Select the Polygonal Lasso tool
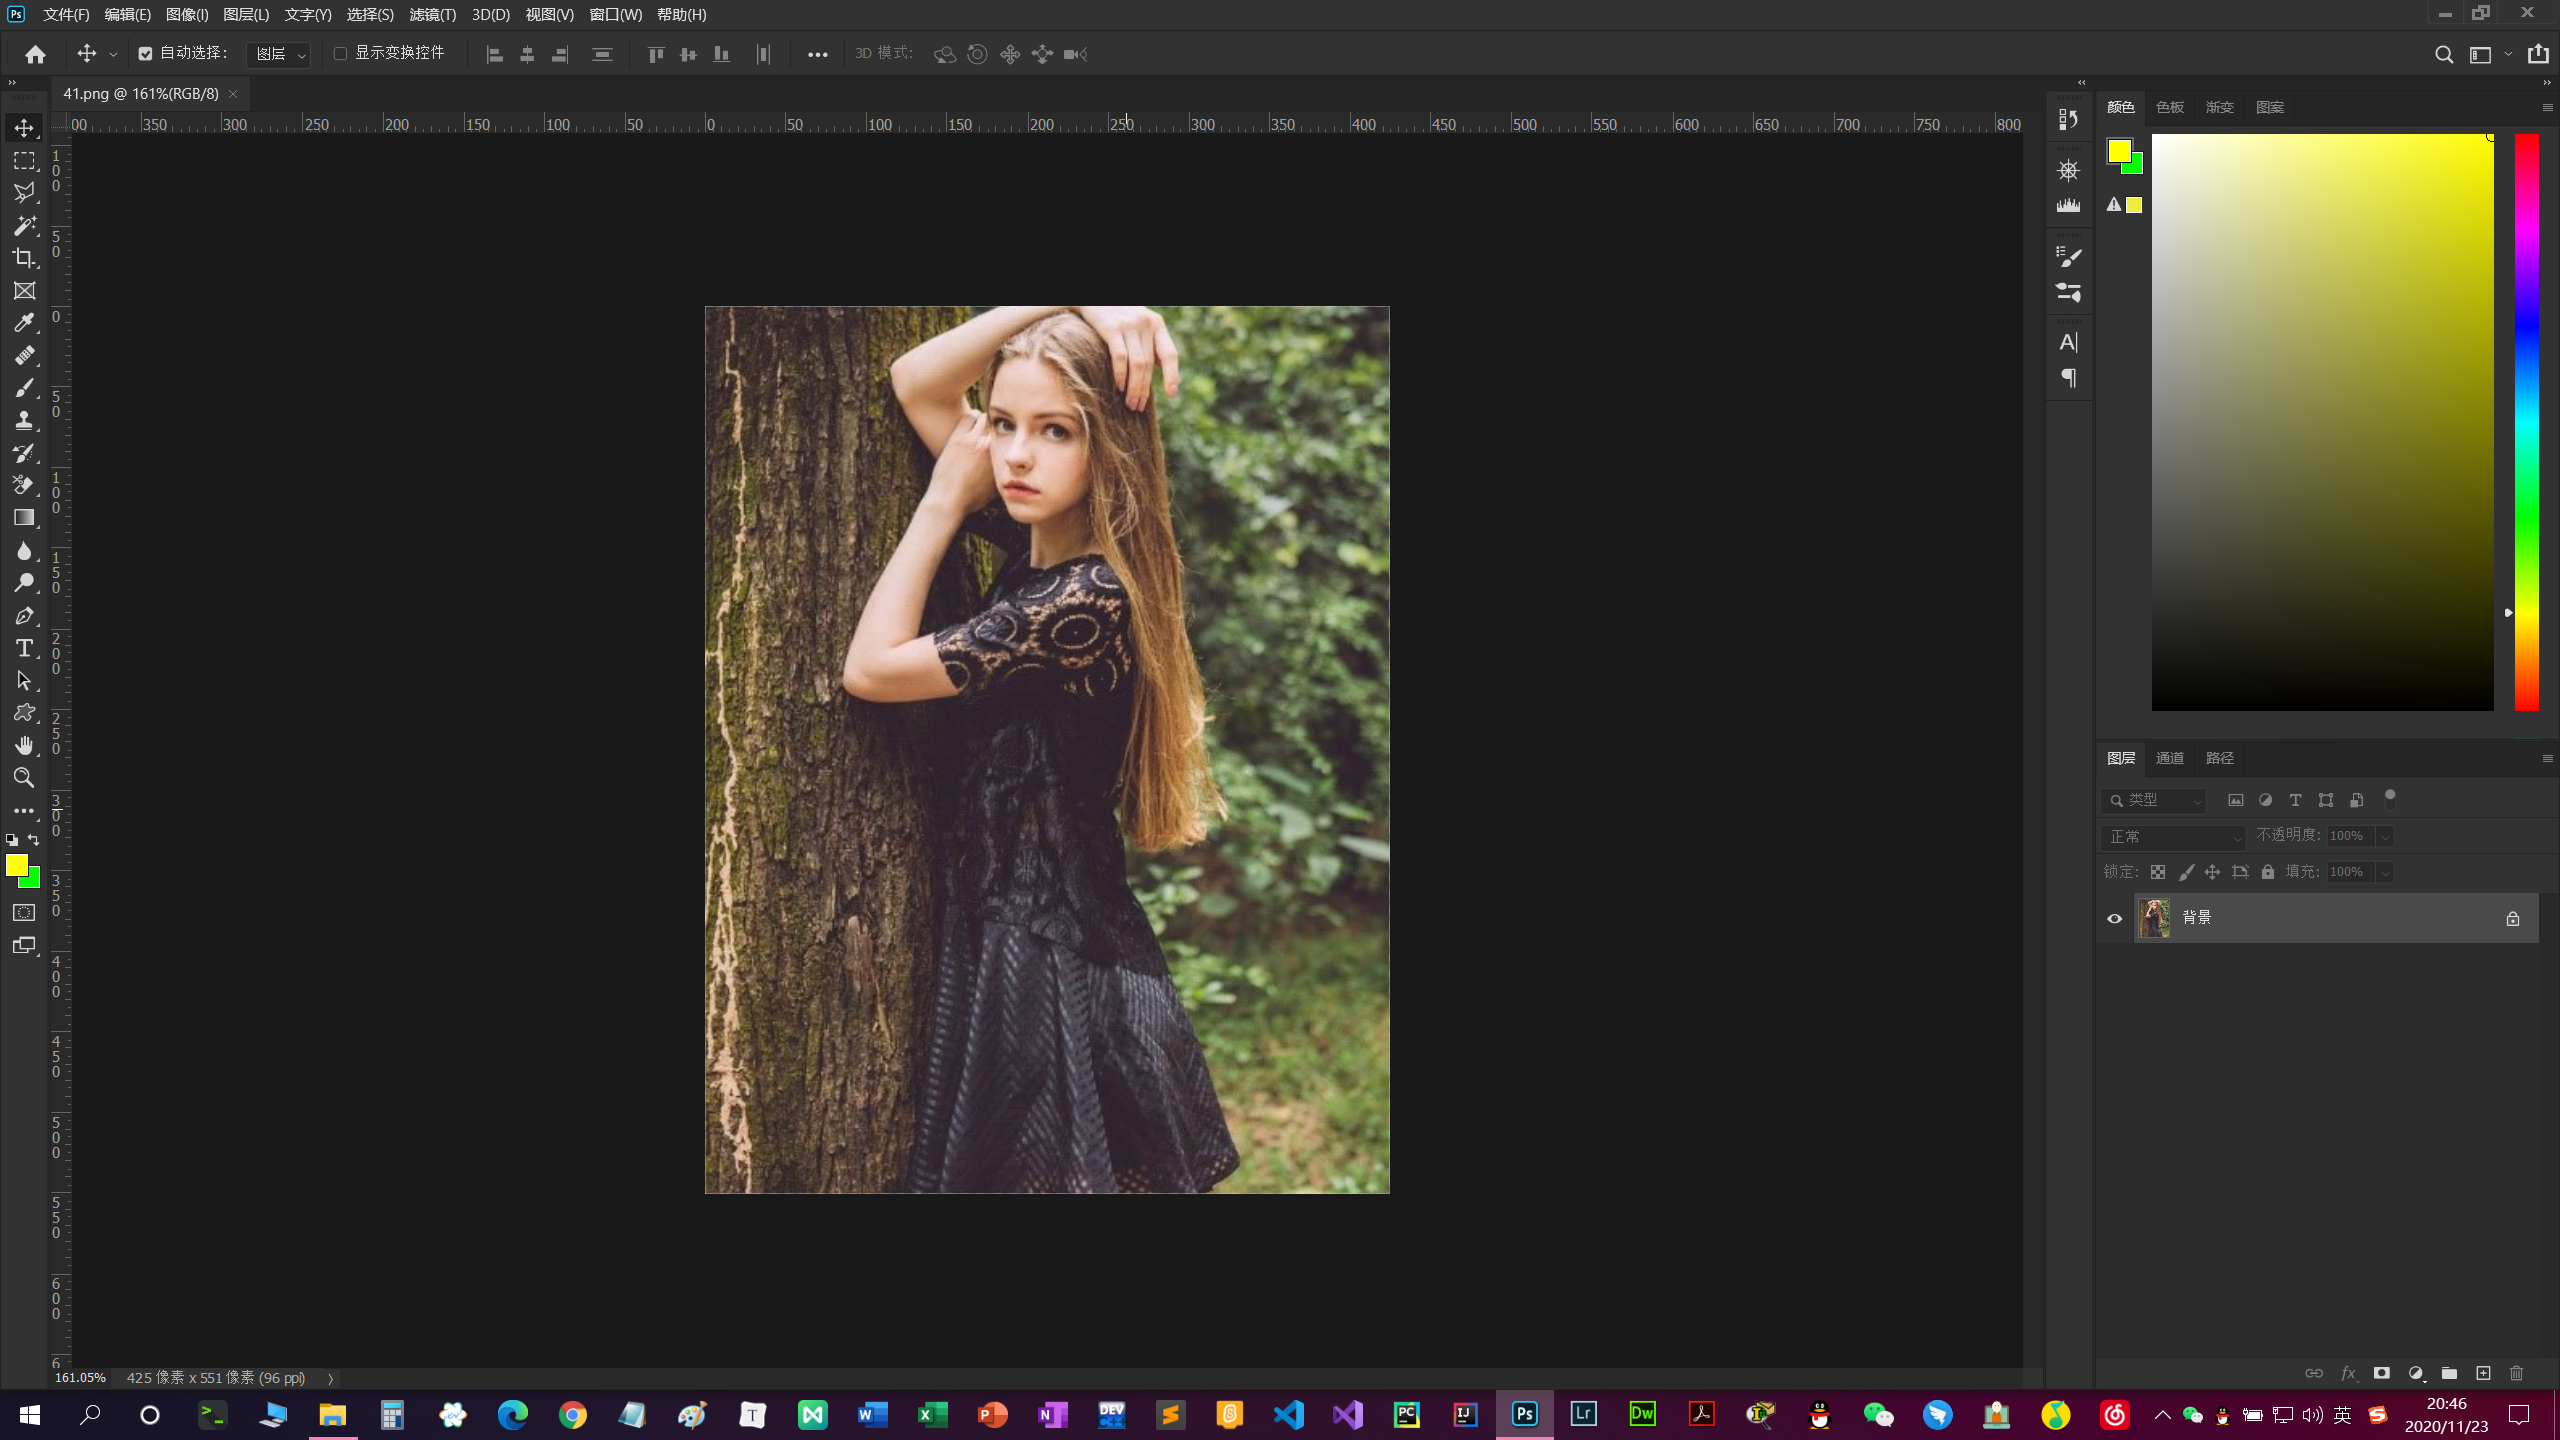2560x1440 pixels. coord(24,192)
